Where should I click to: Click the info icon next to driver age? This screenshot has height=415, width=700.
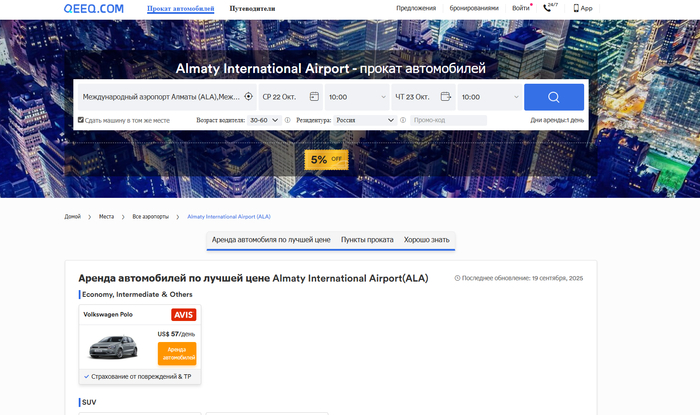pyautogui.click(x=288, y=120)
